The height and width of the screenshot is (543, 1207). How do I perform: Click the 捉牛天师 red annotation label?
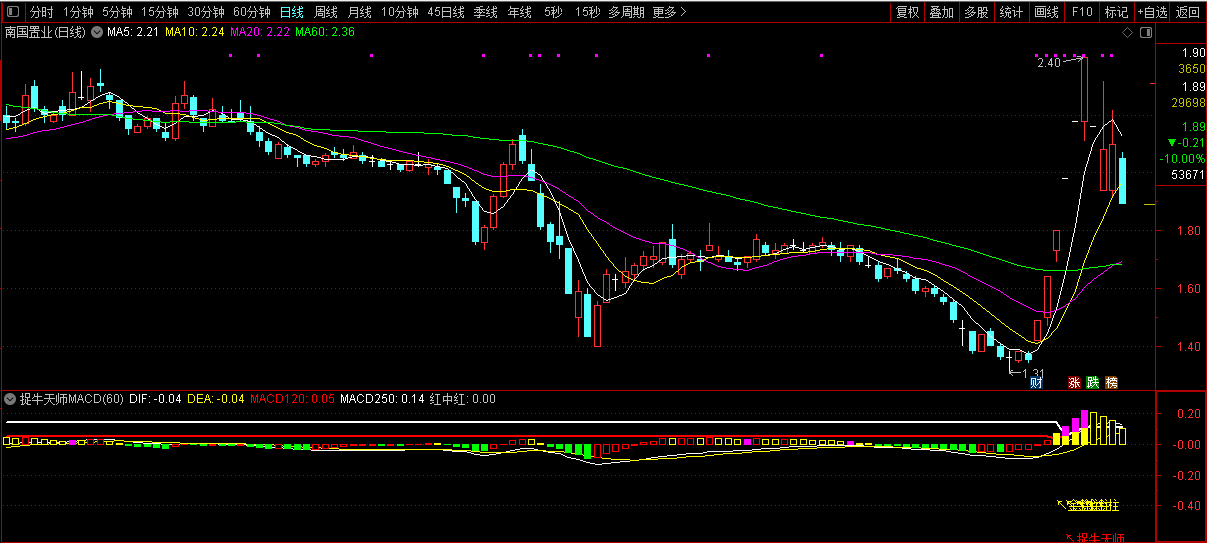click(1100, 538)
